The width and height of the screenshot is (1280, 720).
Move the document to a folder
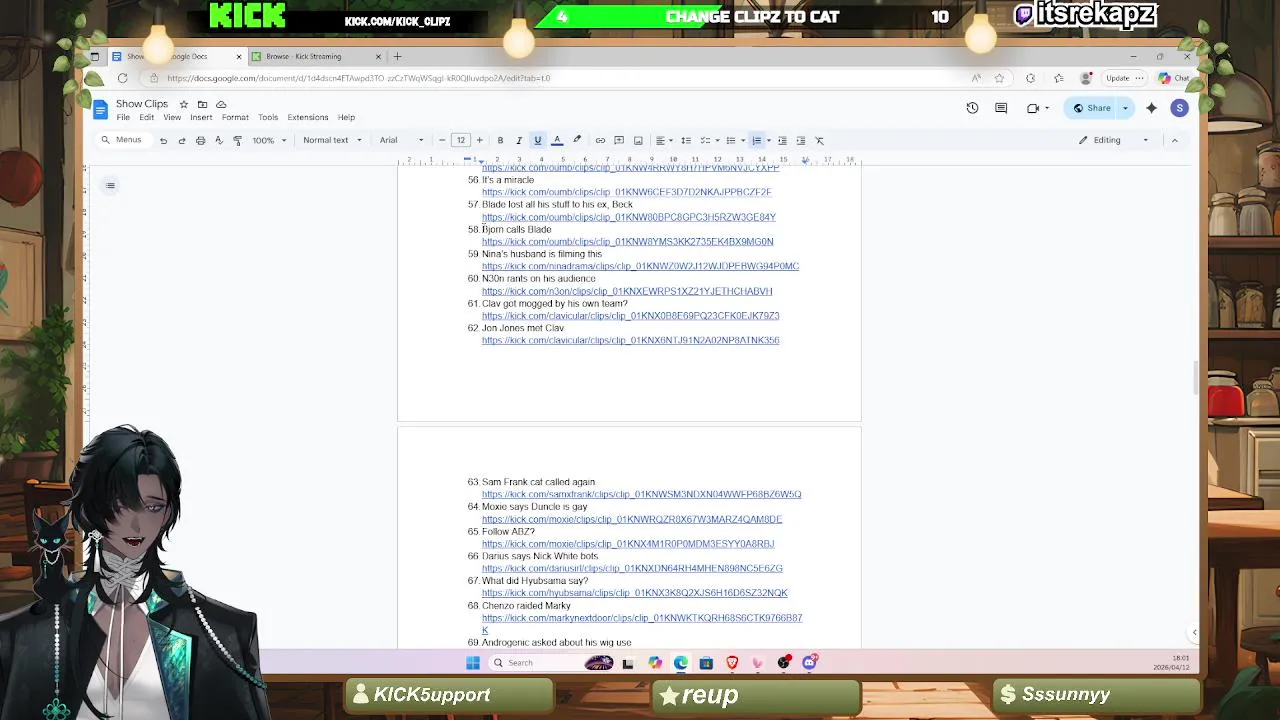pyautogui.click(x=202, y=104)
